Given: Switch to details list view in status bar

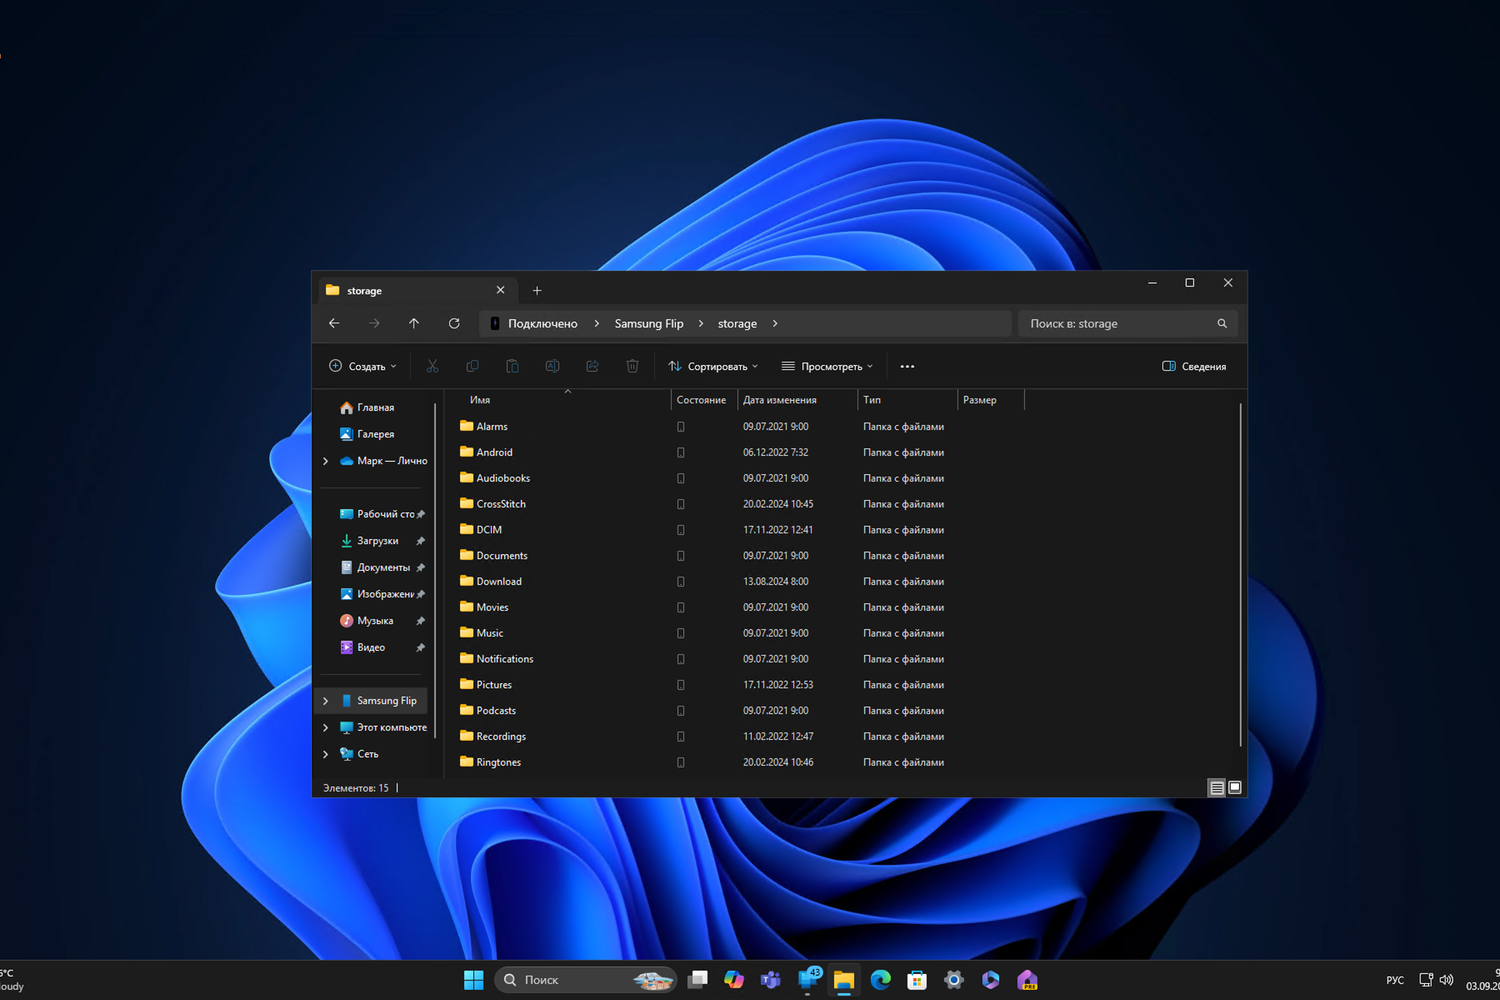Looking at the screenshot, I should pyautogui.click(x=1216, y=788).
